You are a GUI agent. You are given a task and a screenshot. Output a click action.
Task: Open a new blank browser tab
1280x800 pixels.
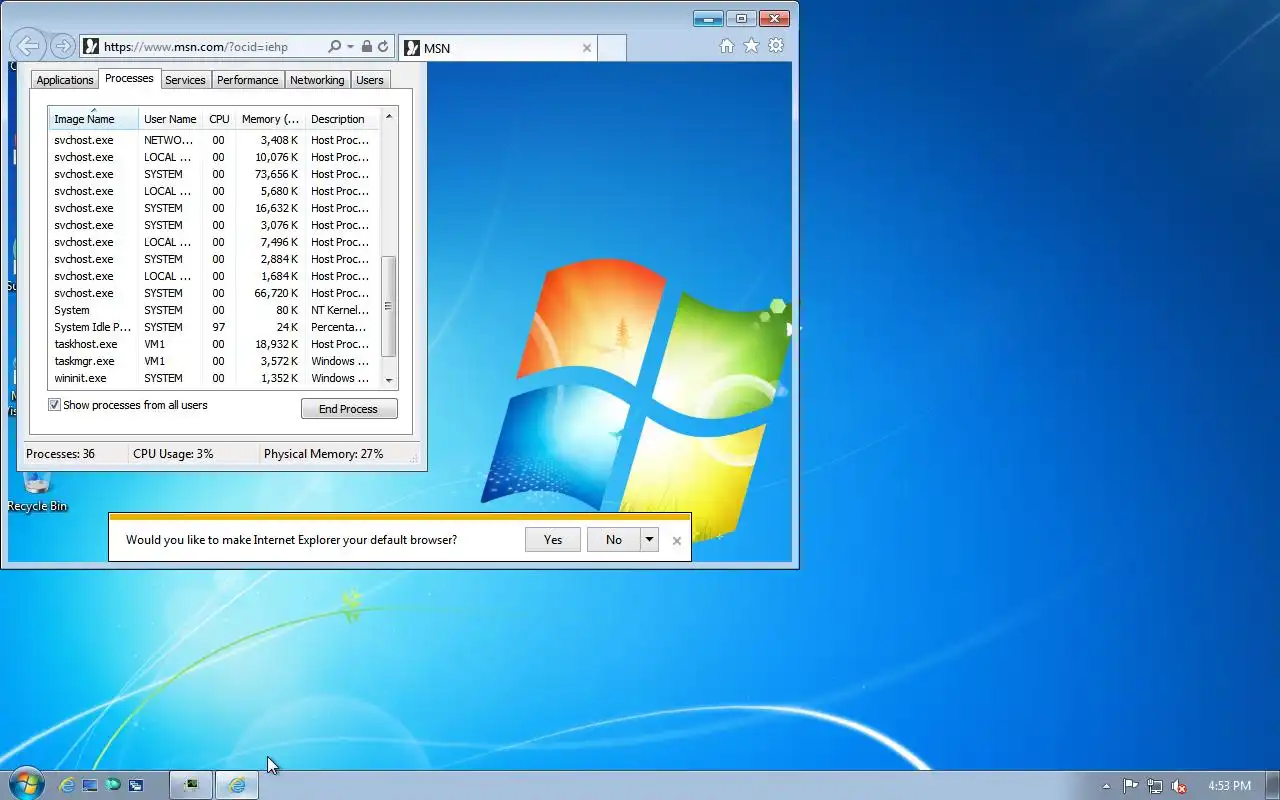(612, 47)
